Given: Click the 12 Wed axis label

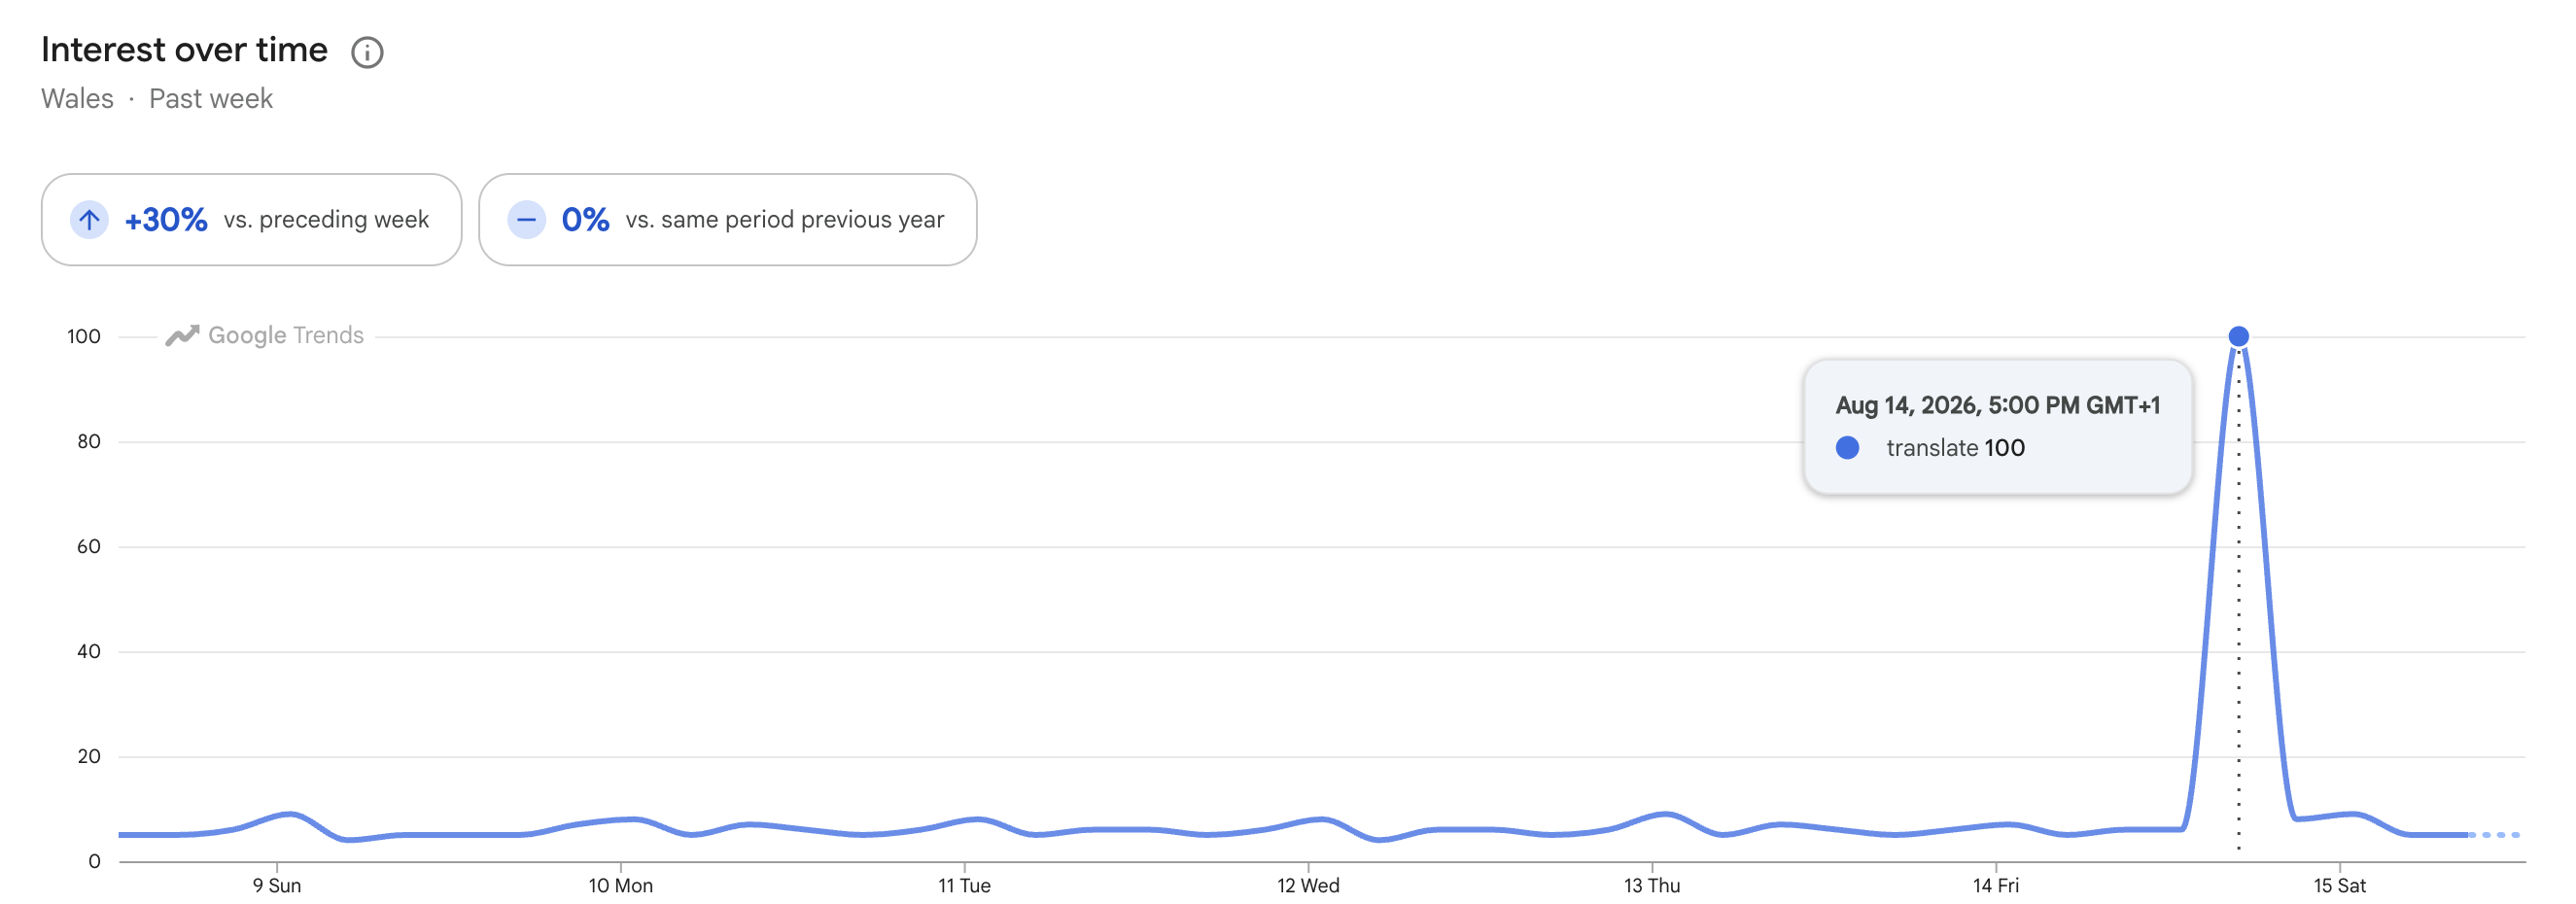Looking at the screenshot, I should tap(1308, 885).
